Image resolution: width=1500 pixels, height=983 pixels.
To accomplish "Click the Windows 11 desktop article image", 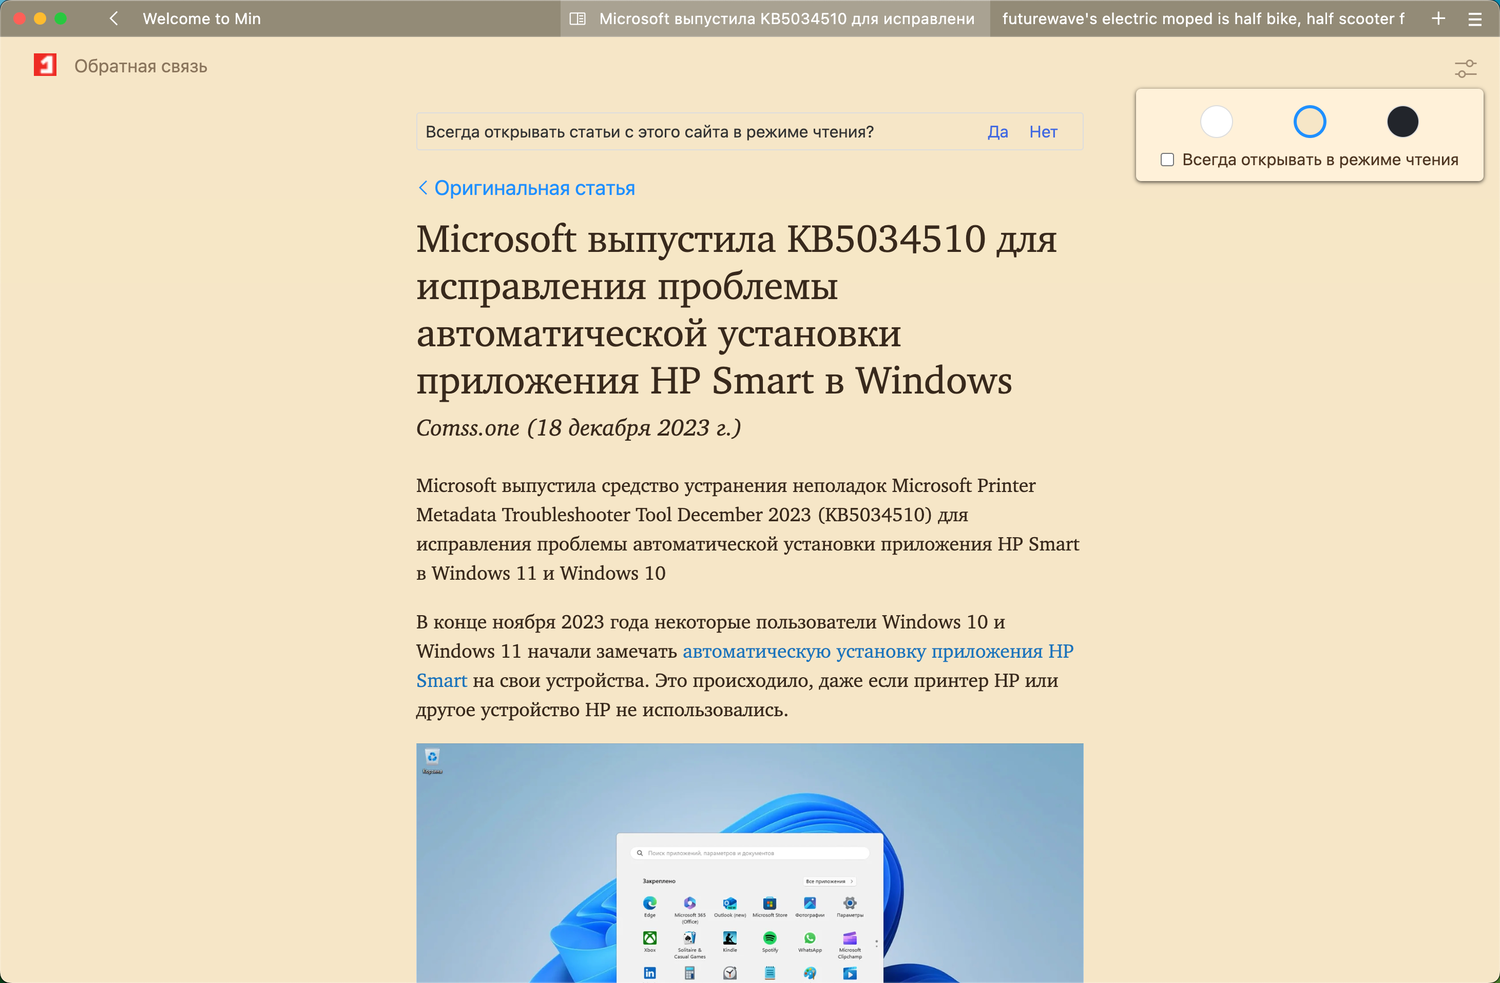I will (x=750, y=863).
